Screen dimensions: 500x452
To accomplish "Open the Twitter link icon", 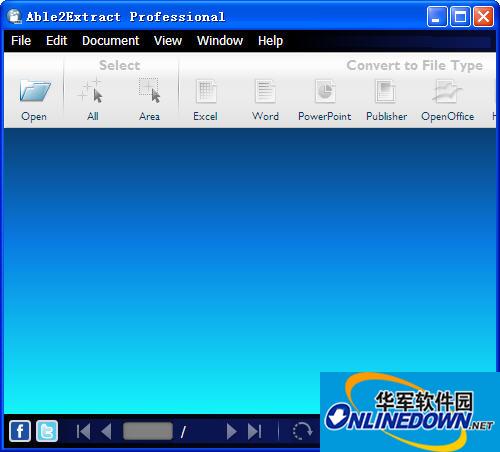I will point(47,431).
